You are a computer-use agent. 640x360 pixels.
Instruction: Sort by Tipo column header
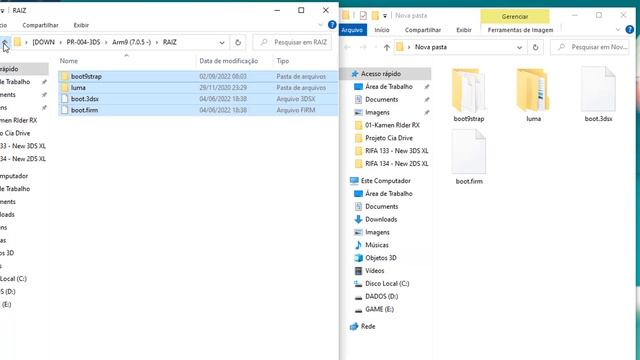pyautogui.click(x=282, y=61)
